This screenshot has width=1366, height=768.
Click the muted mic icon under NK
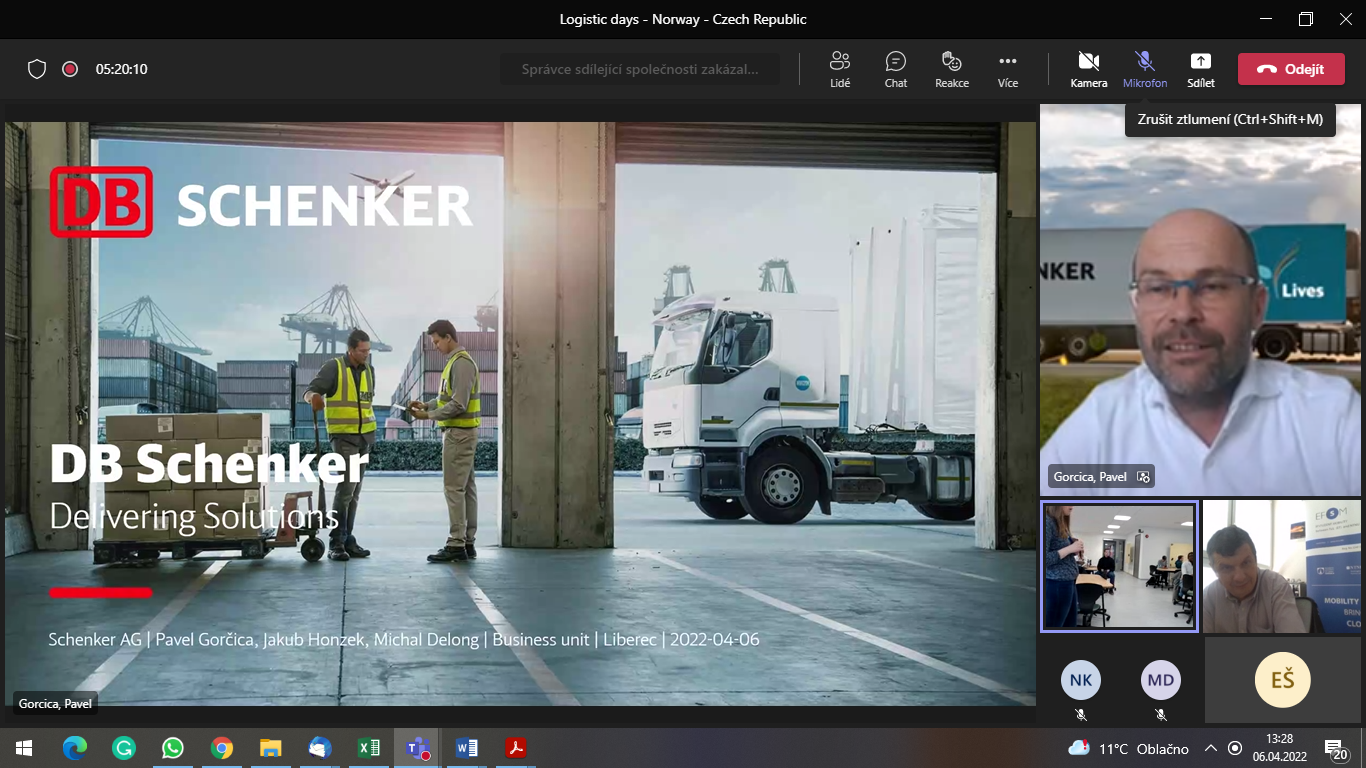tap(1081, 715)
